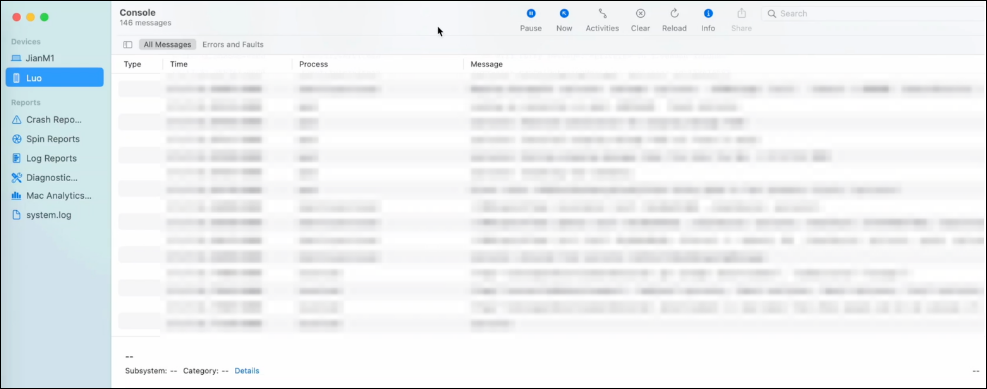The height and width of the screenshot is (389, 987).
Task: Pause the console message stream
Action: click(531, 20)
